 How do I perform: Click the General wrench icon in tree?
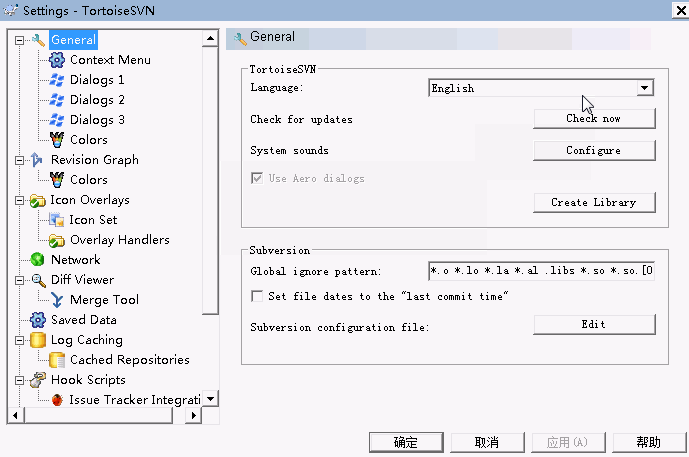coord(38,40)
